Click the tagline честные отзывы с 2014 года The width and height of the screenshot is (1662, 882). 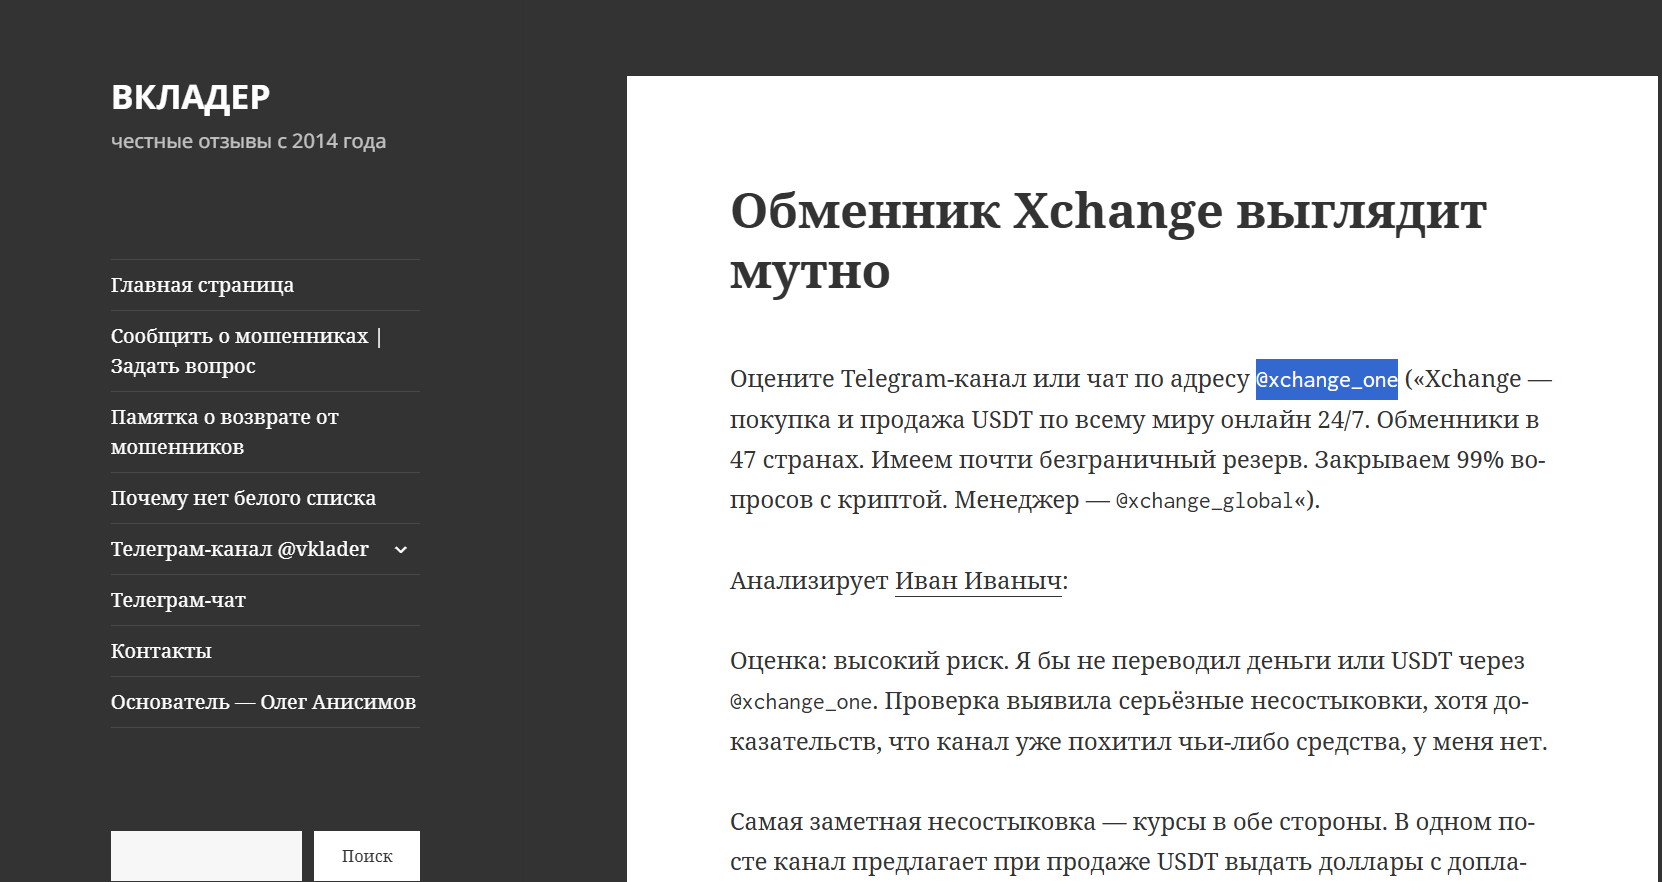click(248, 141)
